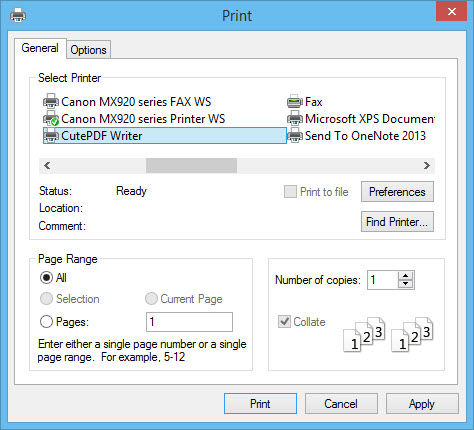Click the 'CutePDF Writer' name
The width and height of the screenshot is (474, 430).
coord(102,136)
